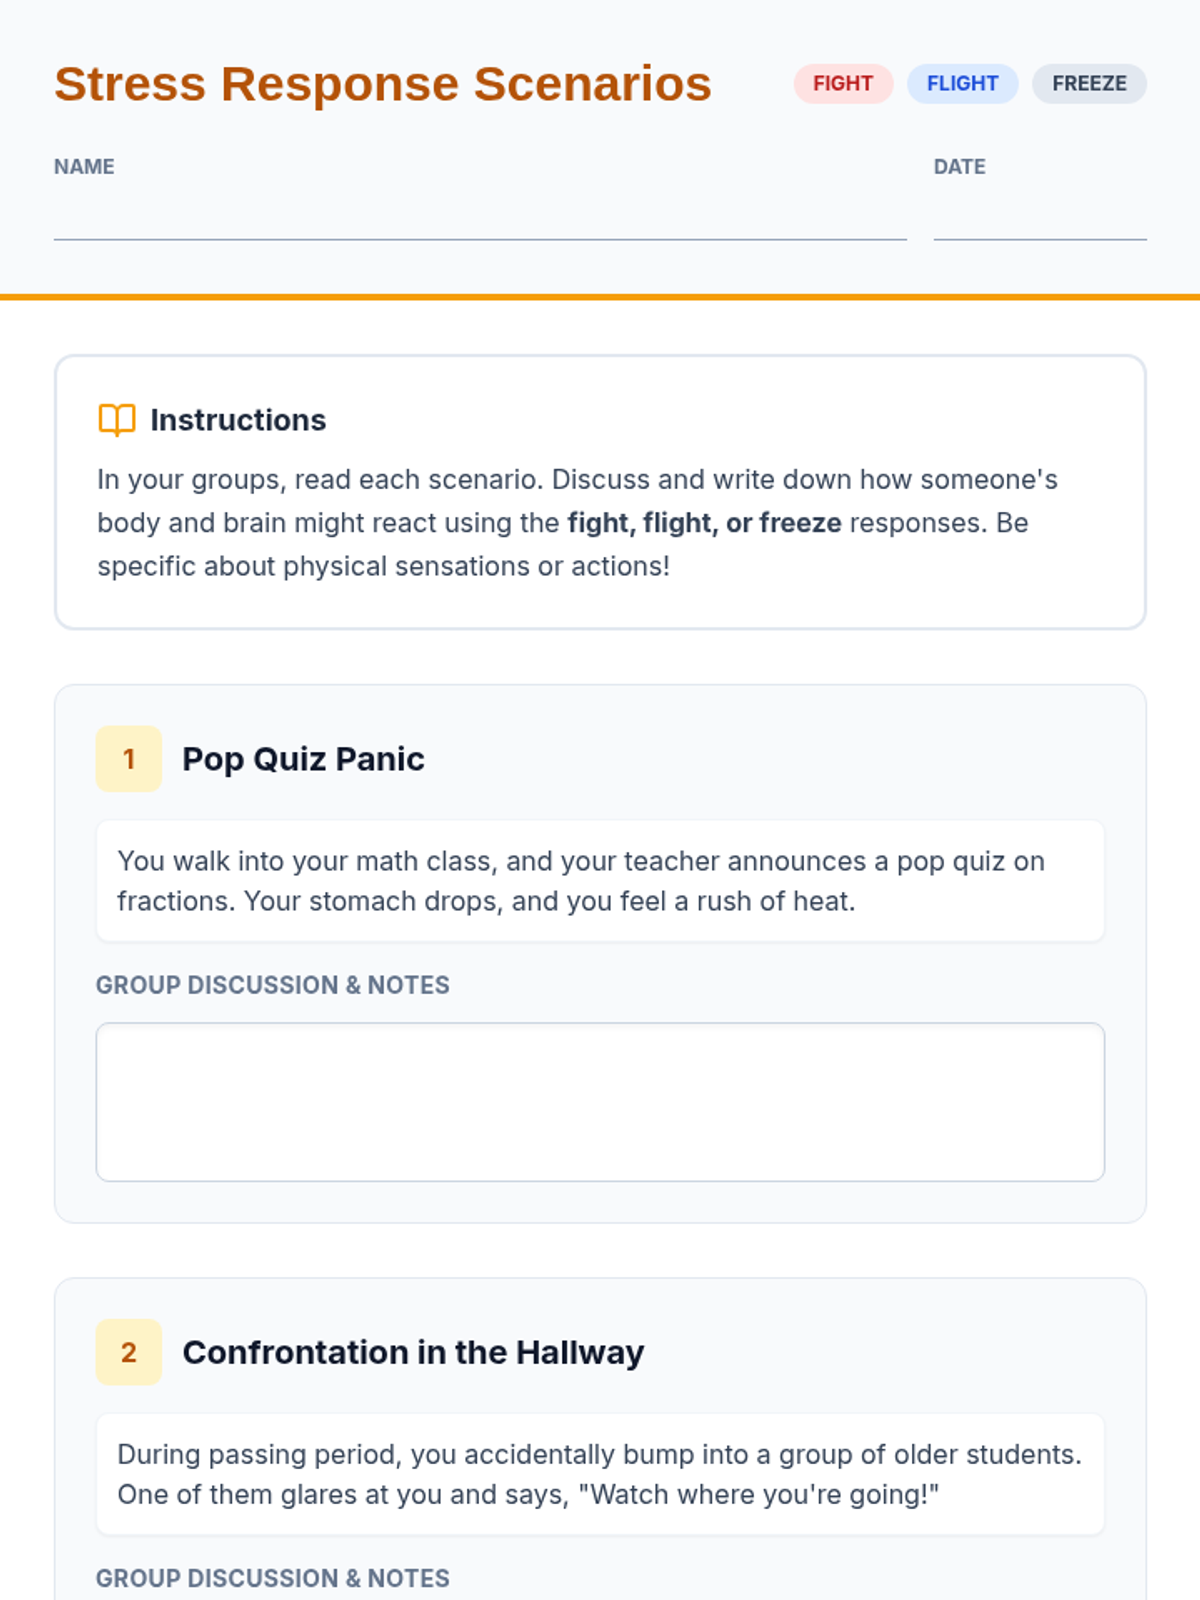
Task: Click the NAME field label
Action: [84, 167]
